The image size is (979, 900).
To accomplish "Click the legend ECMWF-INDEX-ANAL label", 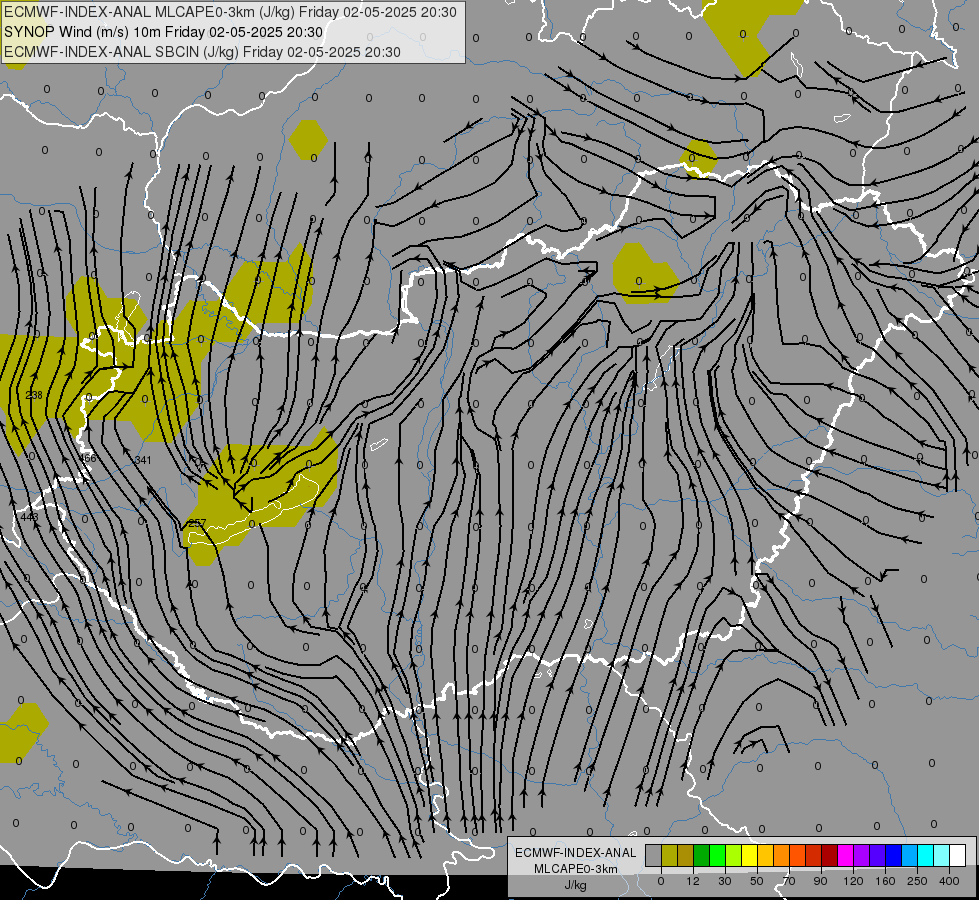I will pos(576,853).
